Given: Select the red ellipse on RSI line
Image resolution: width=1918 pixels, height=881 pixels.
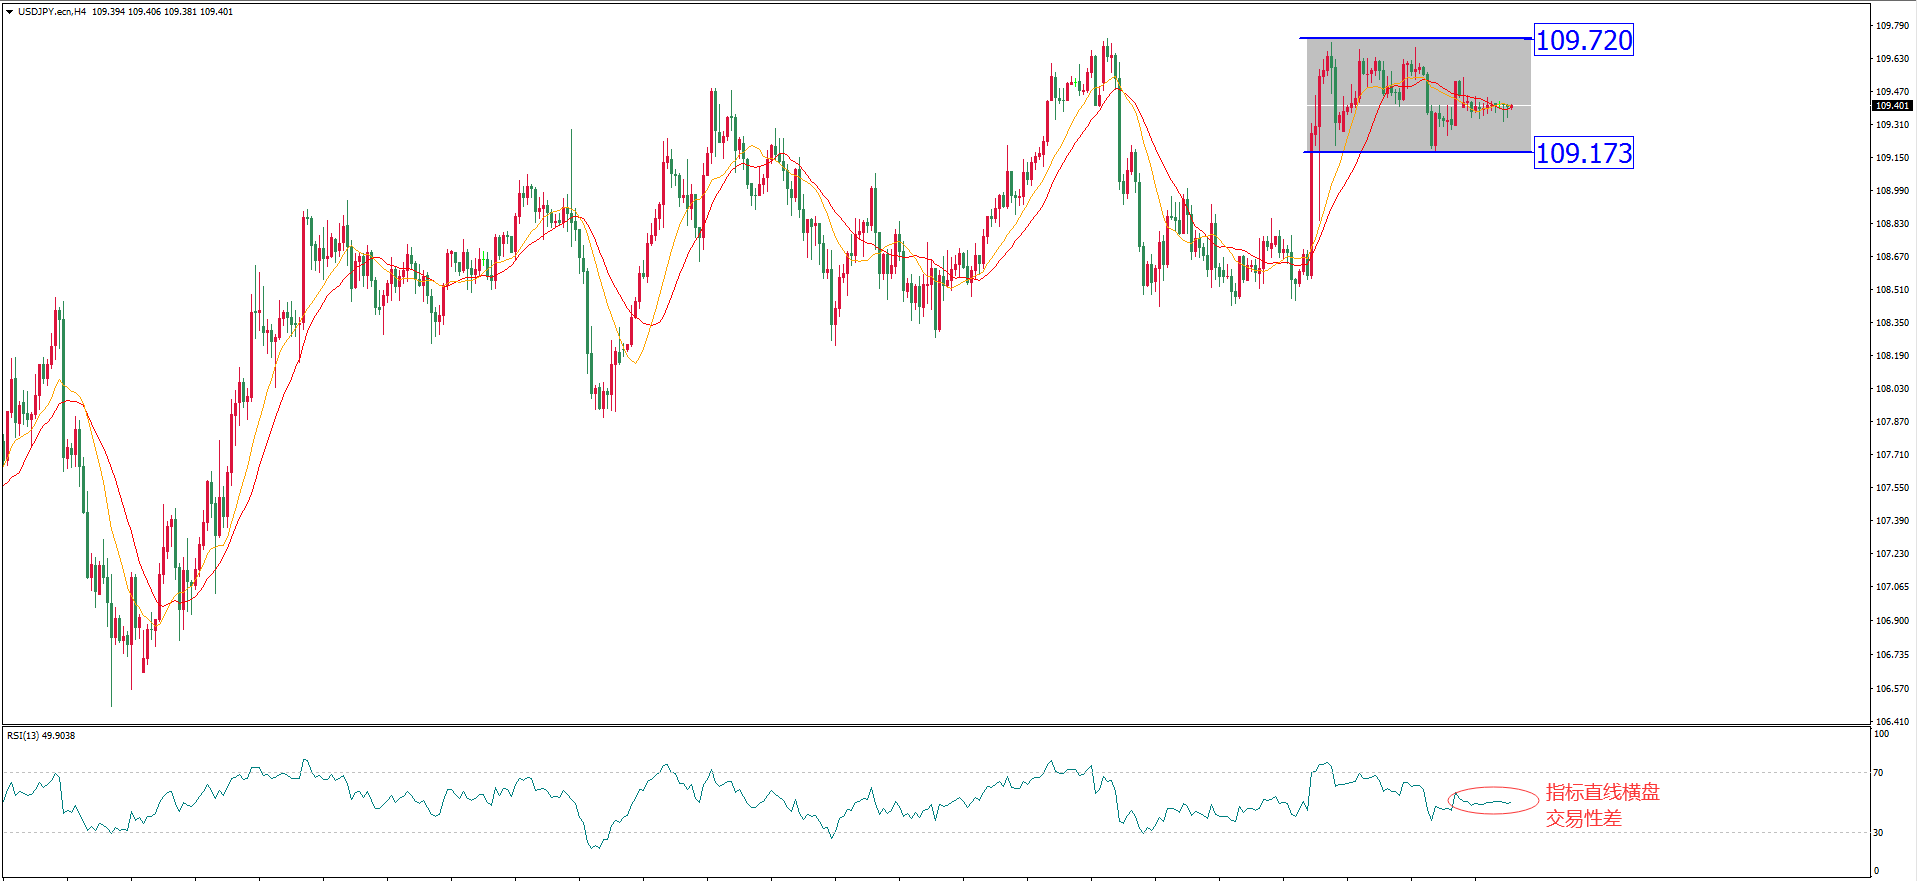Looking at the screenshot, I should 1492,800.
